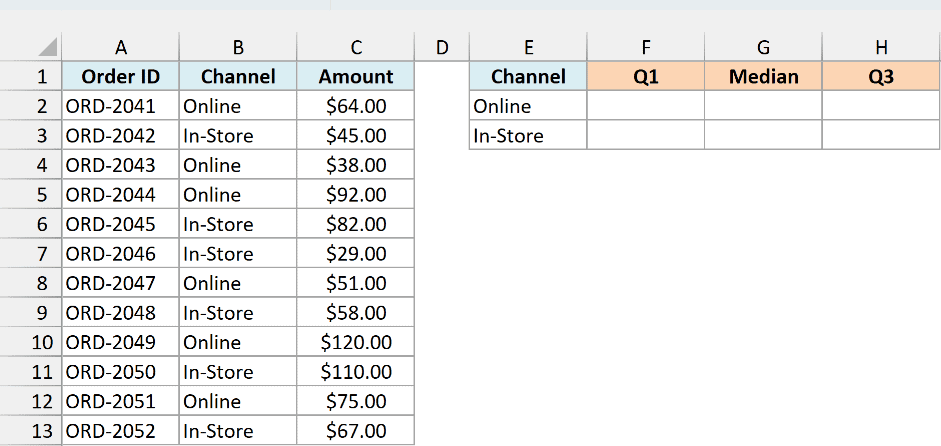This screenshot has height=446, width=941.
Task: Select empty Median cell for Online
Action: pos(763,106)
